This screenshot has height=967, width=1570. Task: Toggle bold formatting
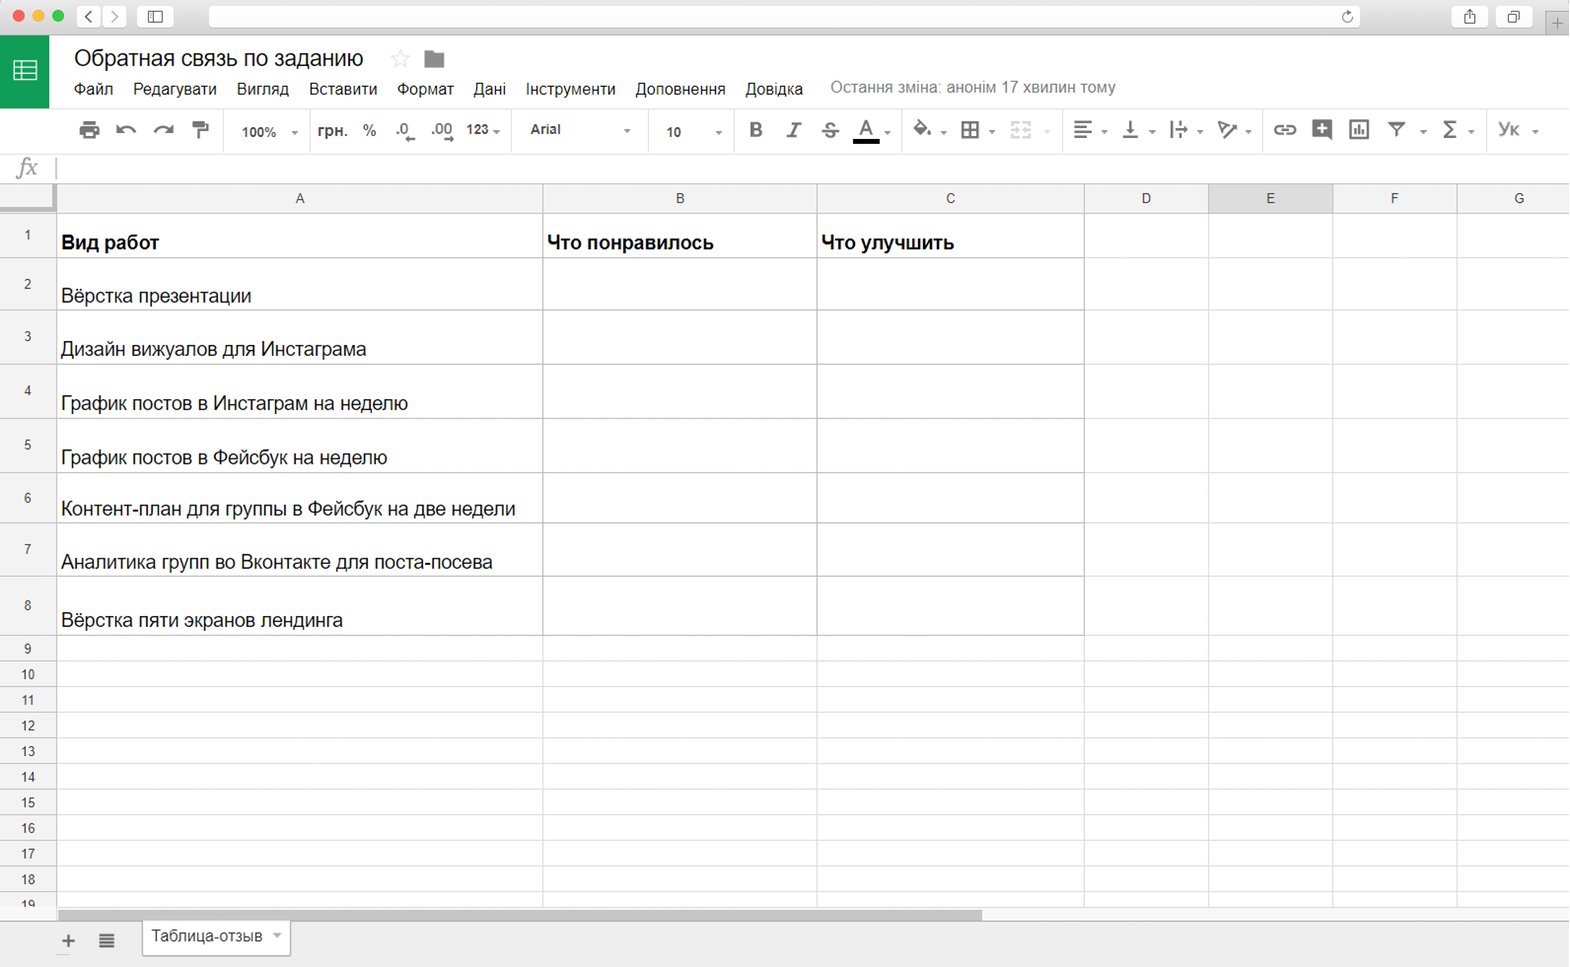[x=756, y=130]
